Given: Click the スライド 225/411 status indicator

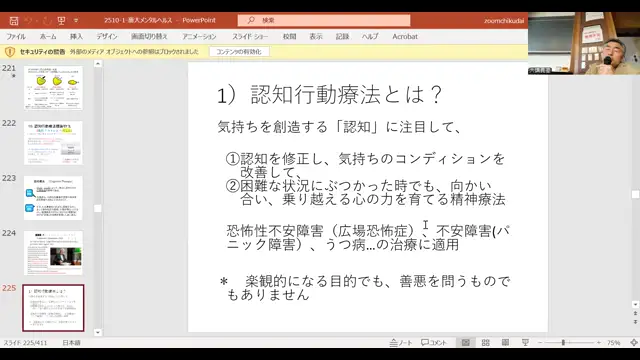Looking at the screenshot, I should coord(25,342).
